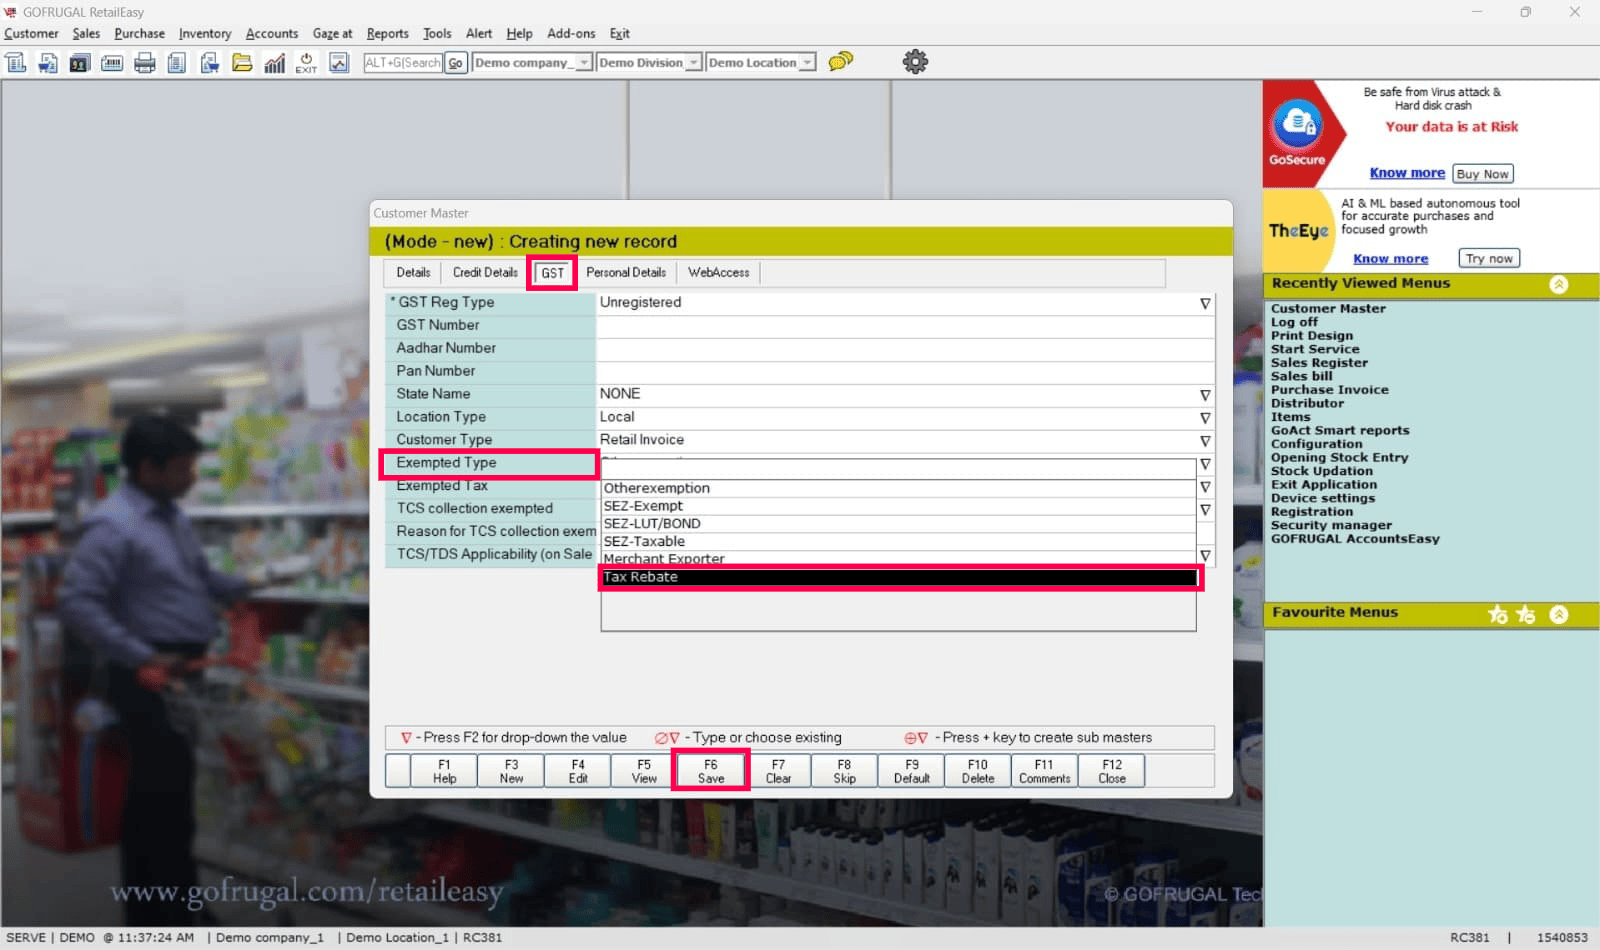The image size is (1600, 950).
Task: Click F1 Help button
Action: (444, 771)
